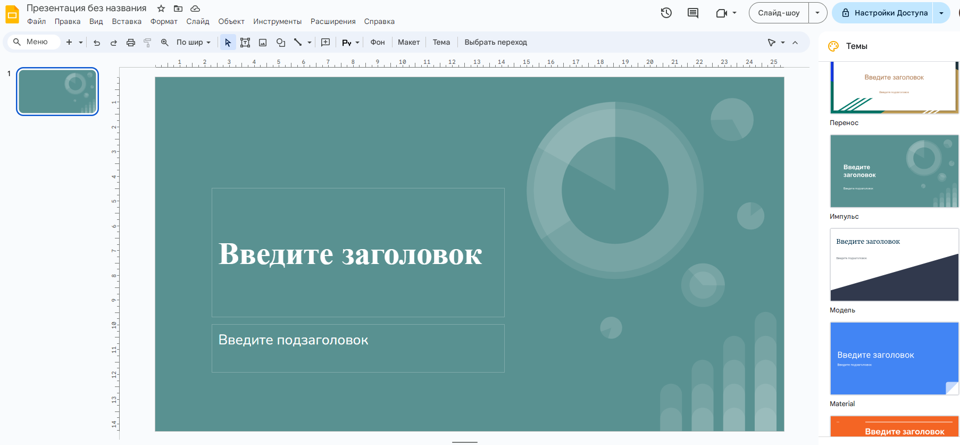Screen dimensions: 960x445
Task: Expand the Слайд-шоу dropdown arrow
Action: click(x=817, y=13)
